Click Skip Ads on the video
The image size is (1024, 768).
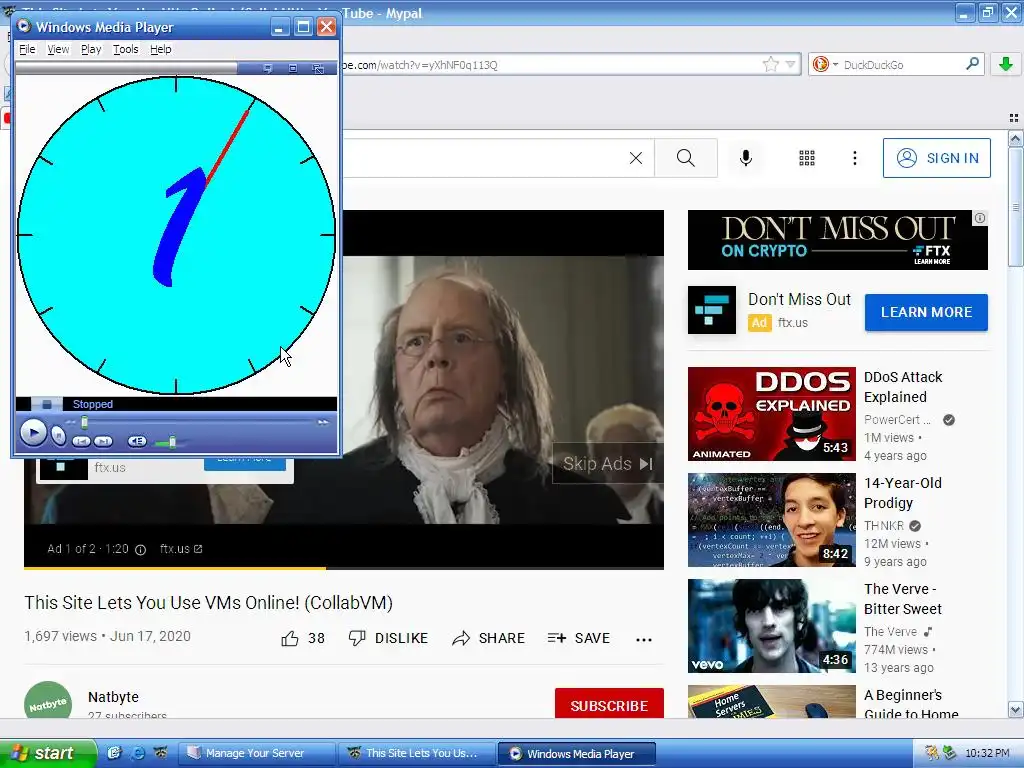click(607, 464)
